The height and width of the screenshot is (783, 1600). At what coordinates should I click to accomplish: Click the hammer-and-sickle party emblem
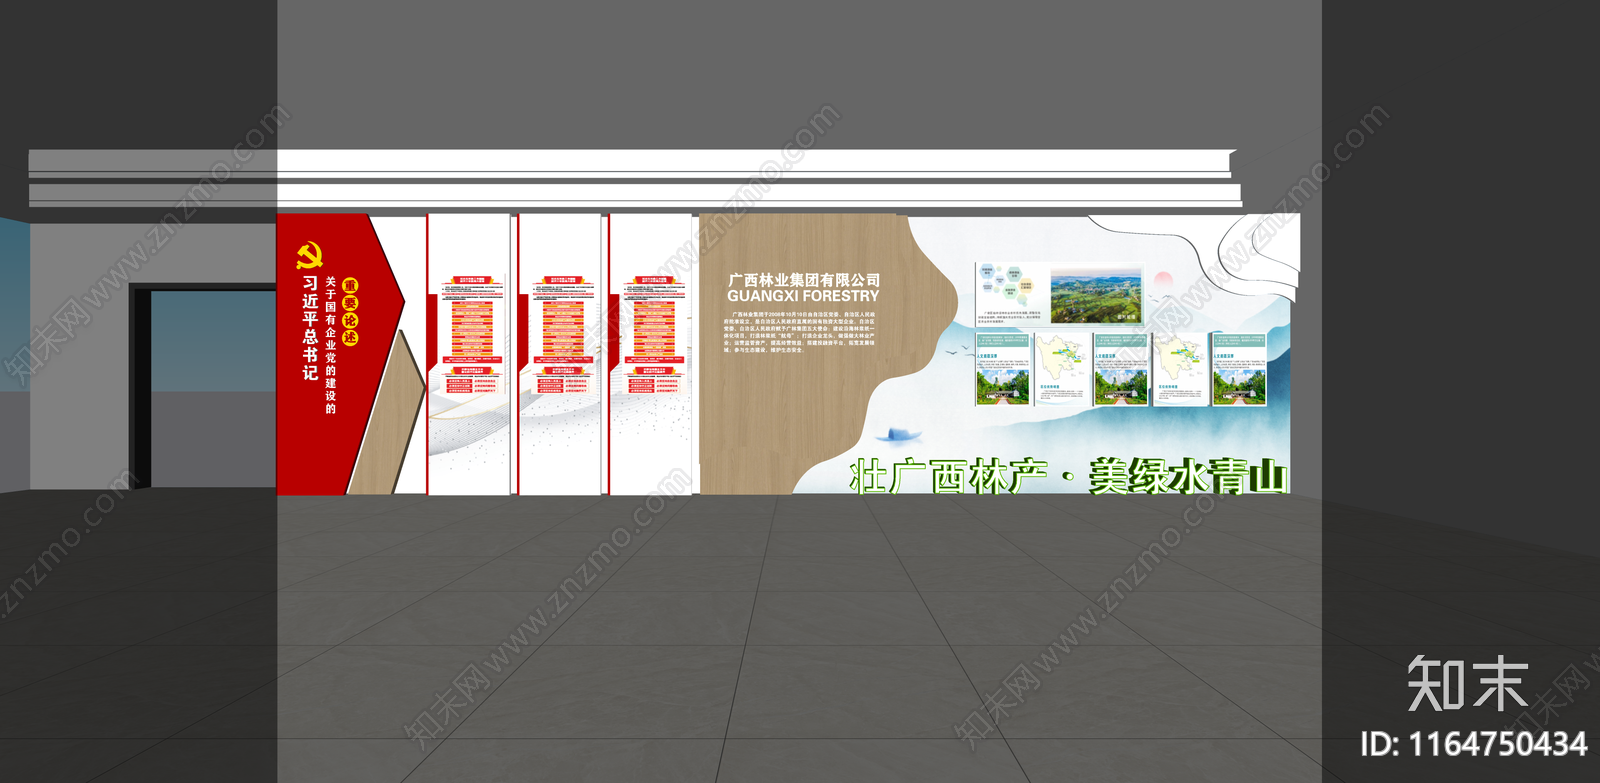[x=310, y=256]
